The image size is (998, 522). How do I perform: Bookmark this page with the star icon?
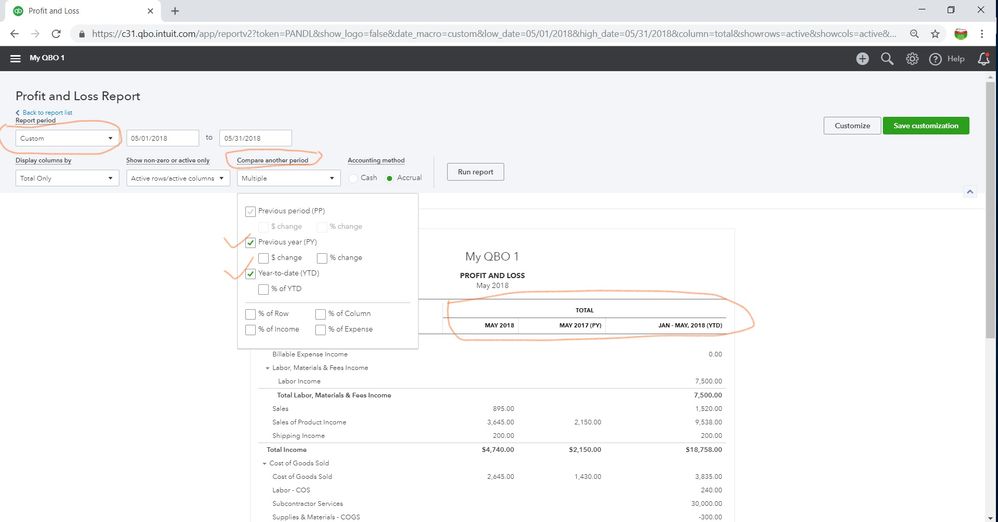pos(934,33)
